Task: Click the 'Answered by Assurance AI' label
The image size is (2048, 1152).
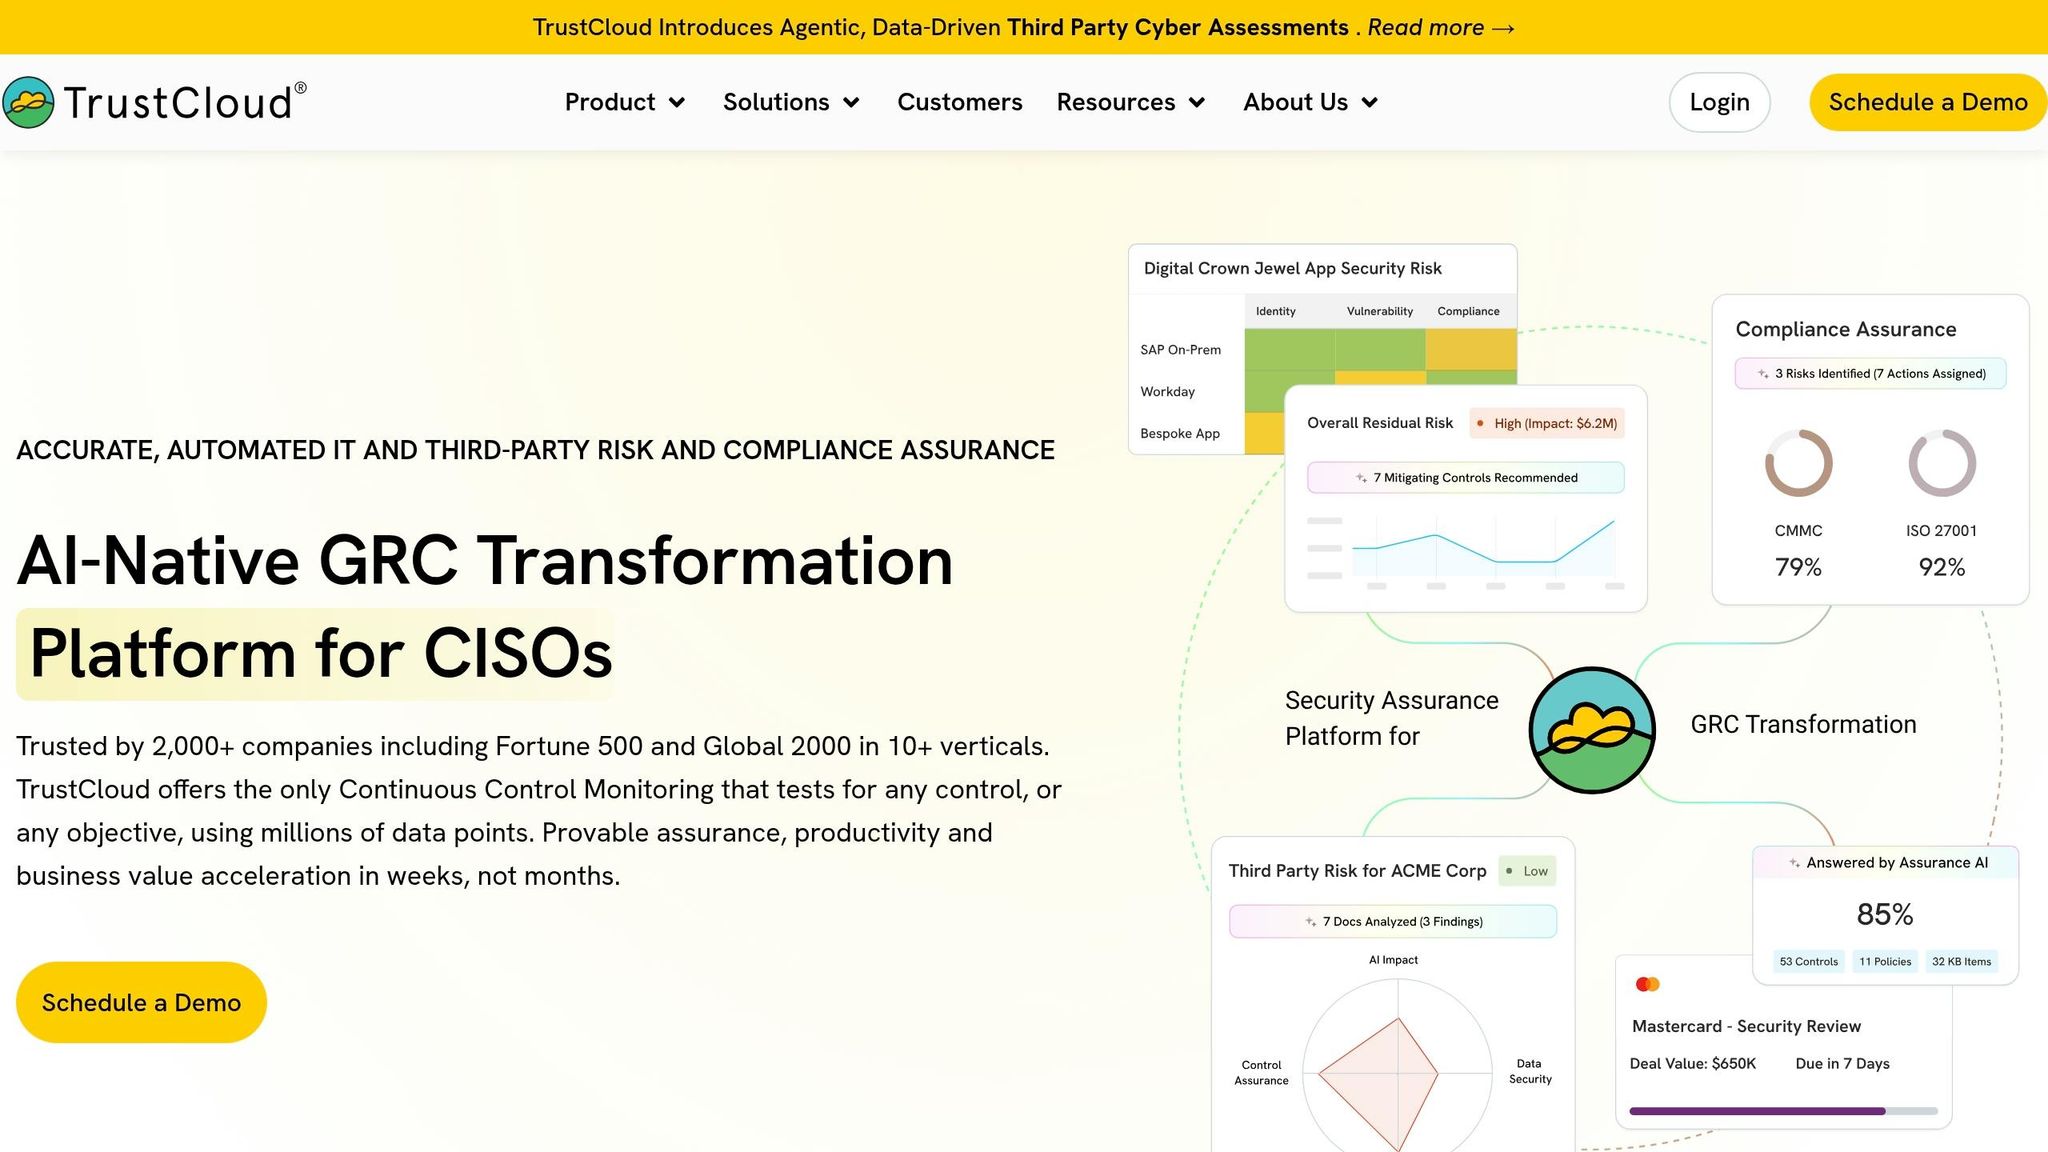Action: pos(1897,863)
